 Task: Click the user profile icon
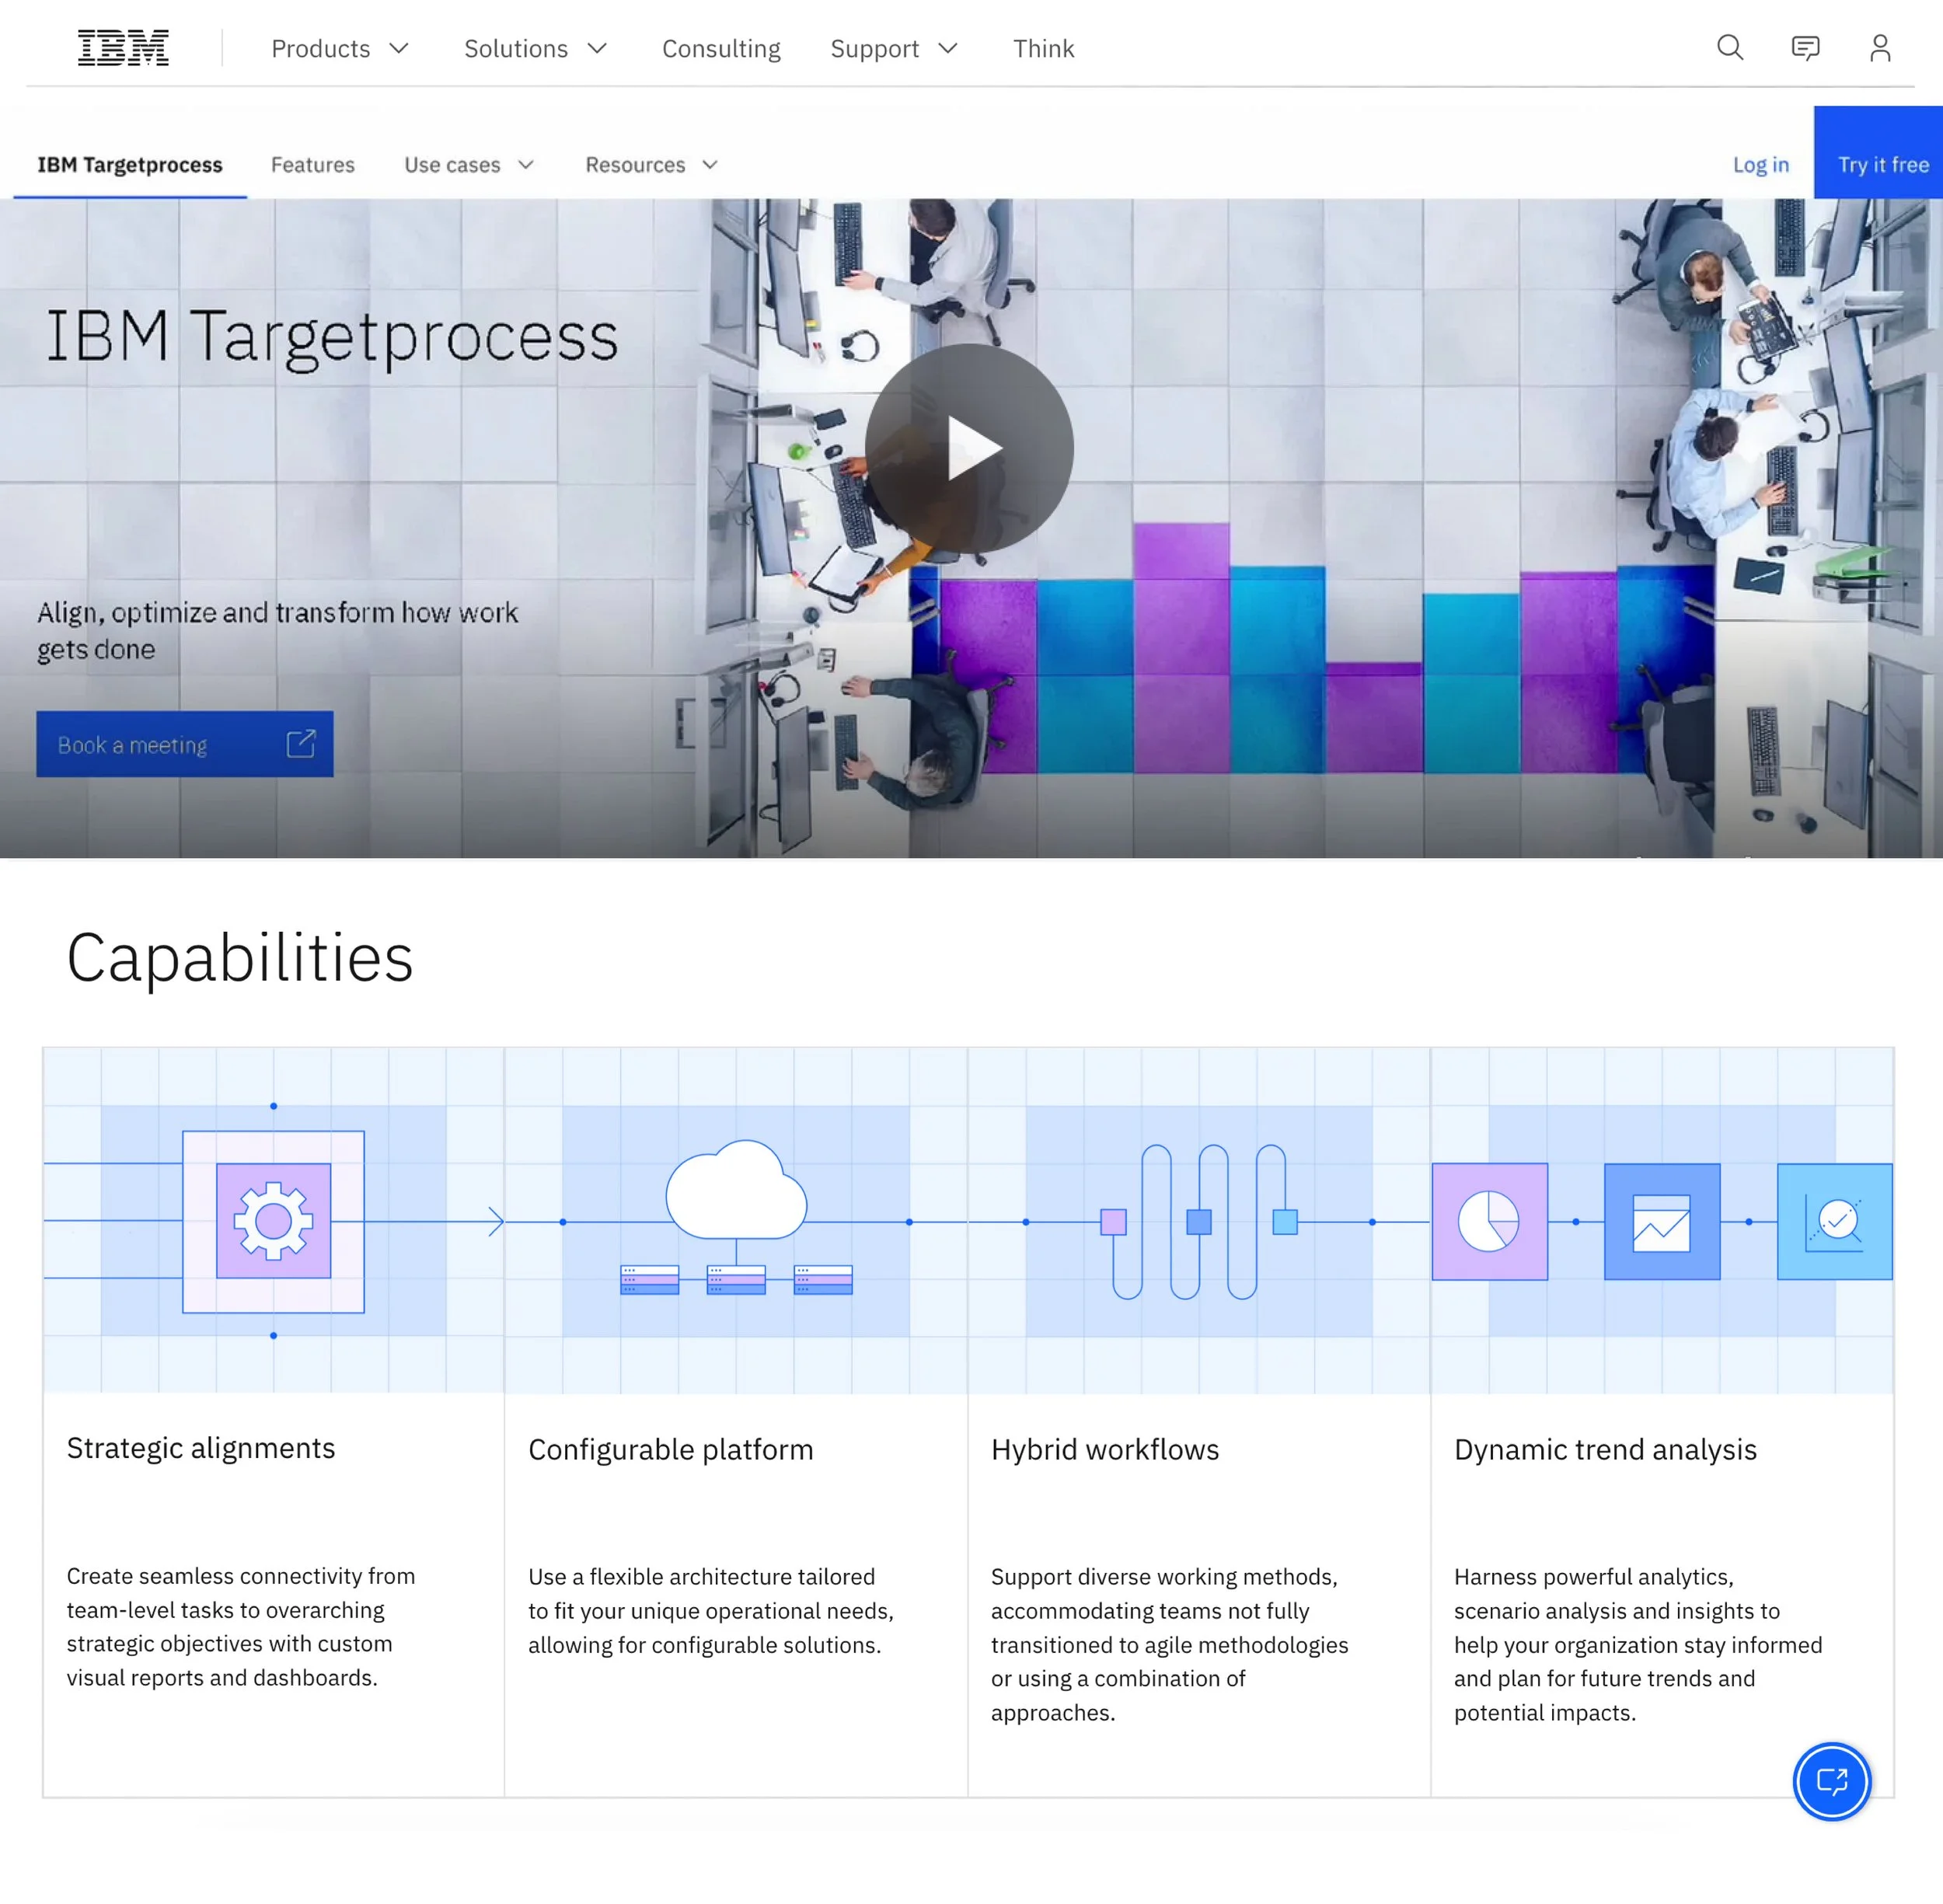click(1880, 48)
